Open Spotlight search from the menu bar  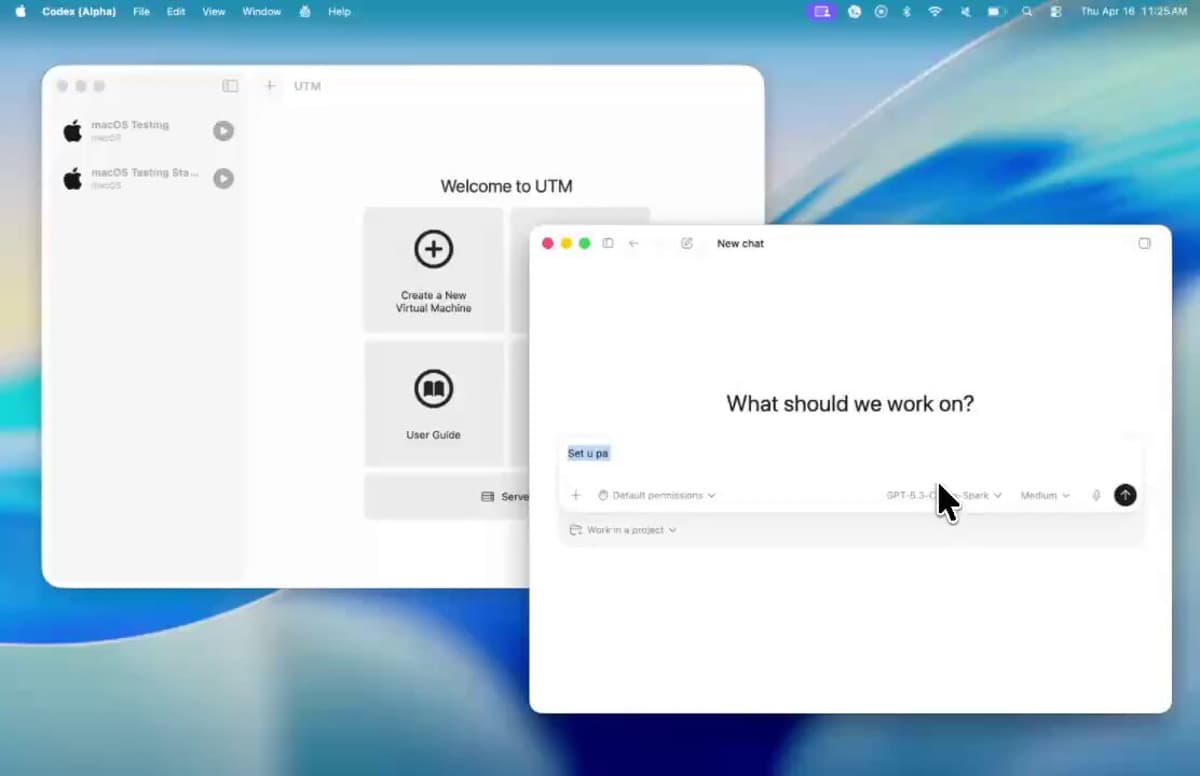point(1026,11)
